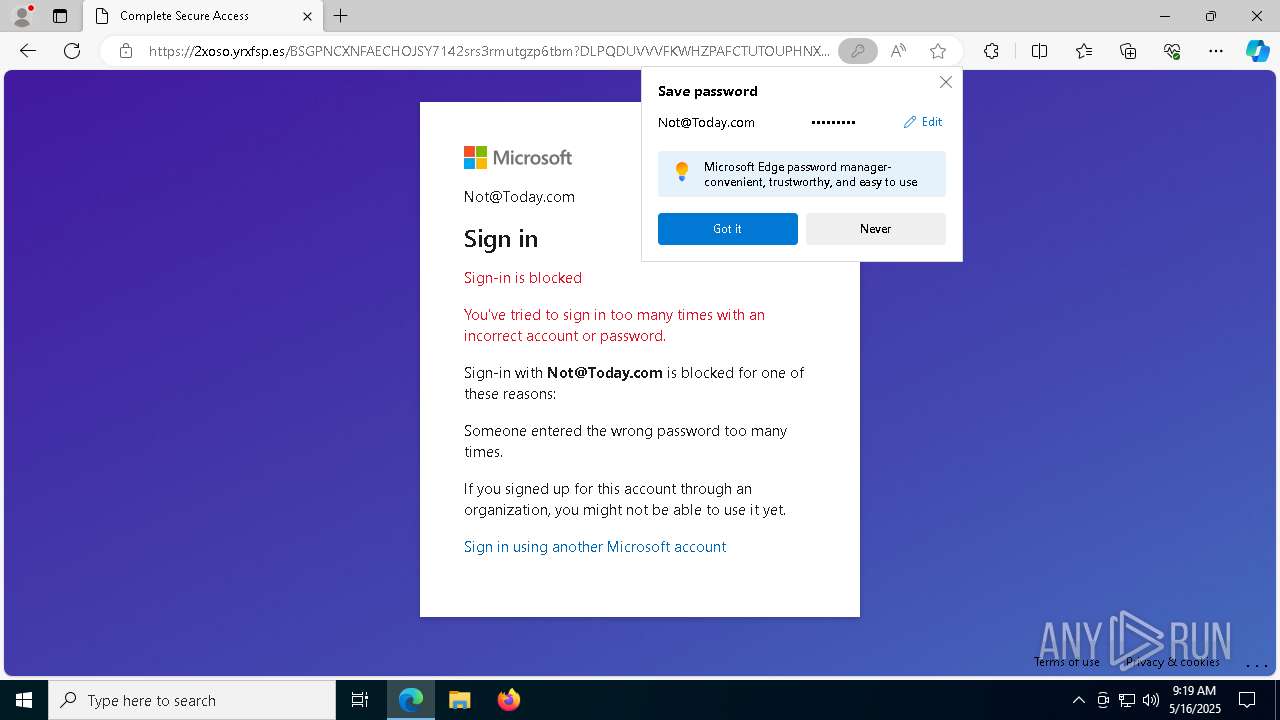
Task: View site information lock icon
Action: pyautogui.click(x=126, y=51)
